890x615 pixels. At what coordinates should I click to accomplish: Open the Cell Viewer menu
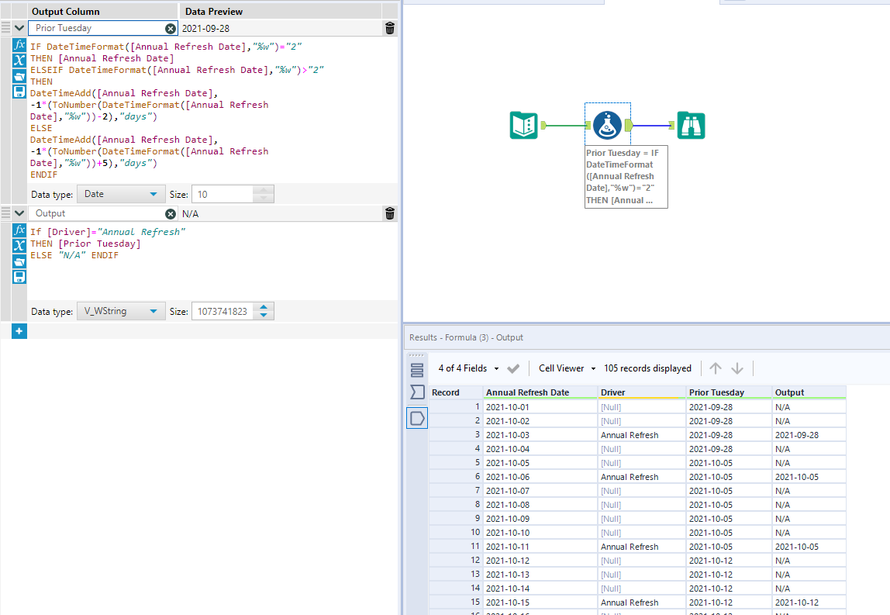point(566,369)
